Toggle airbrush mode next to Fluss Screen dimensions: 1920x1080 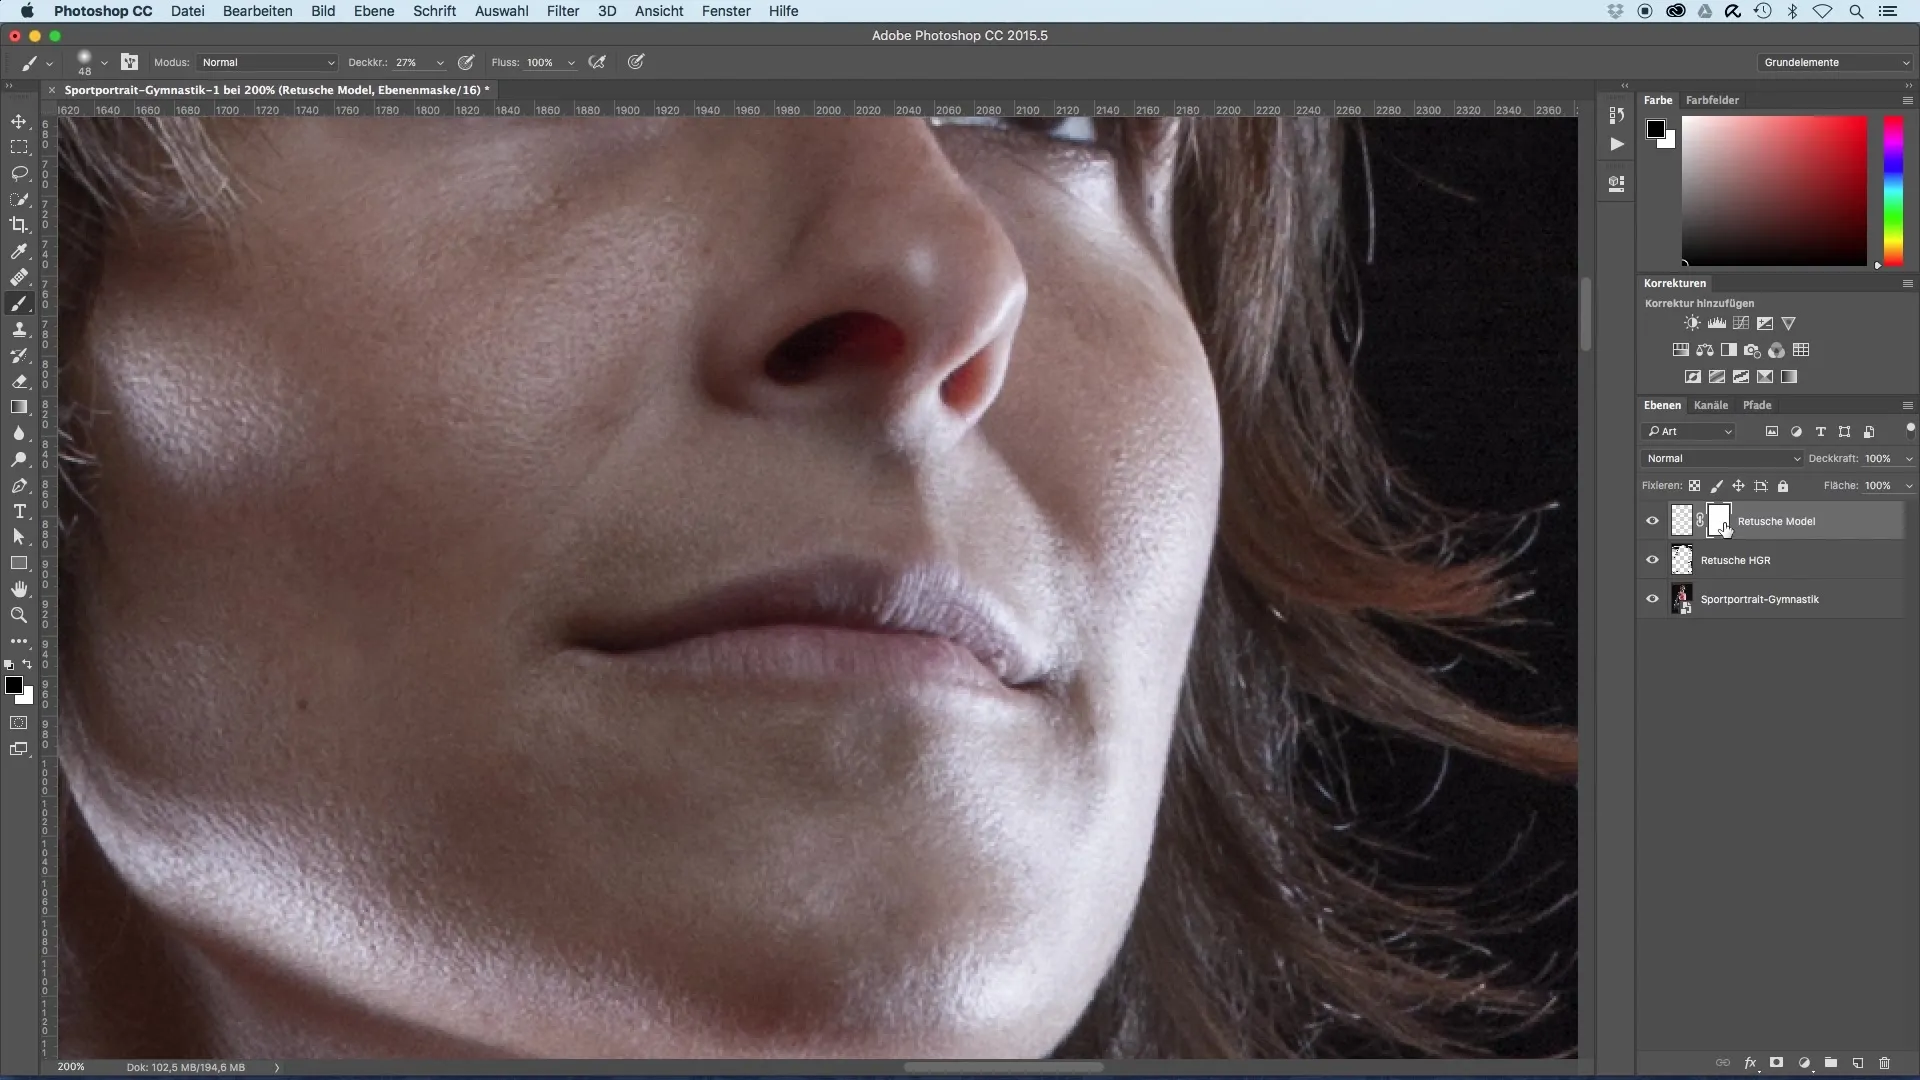tap(597, 62)
